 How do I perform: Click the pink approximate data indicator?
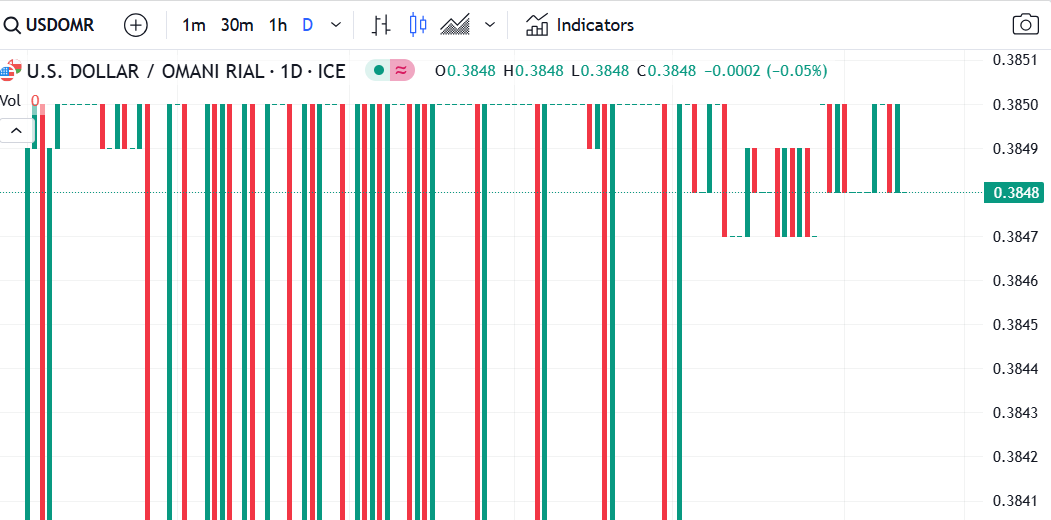[x=401, y=70]
